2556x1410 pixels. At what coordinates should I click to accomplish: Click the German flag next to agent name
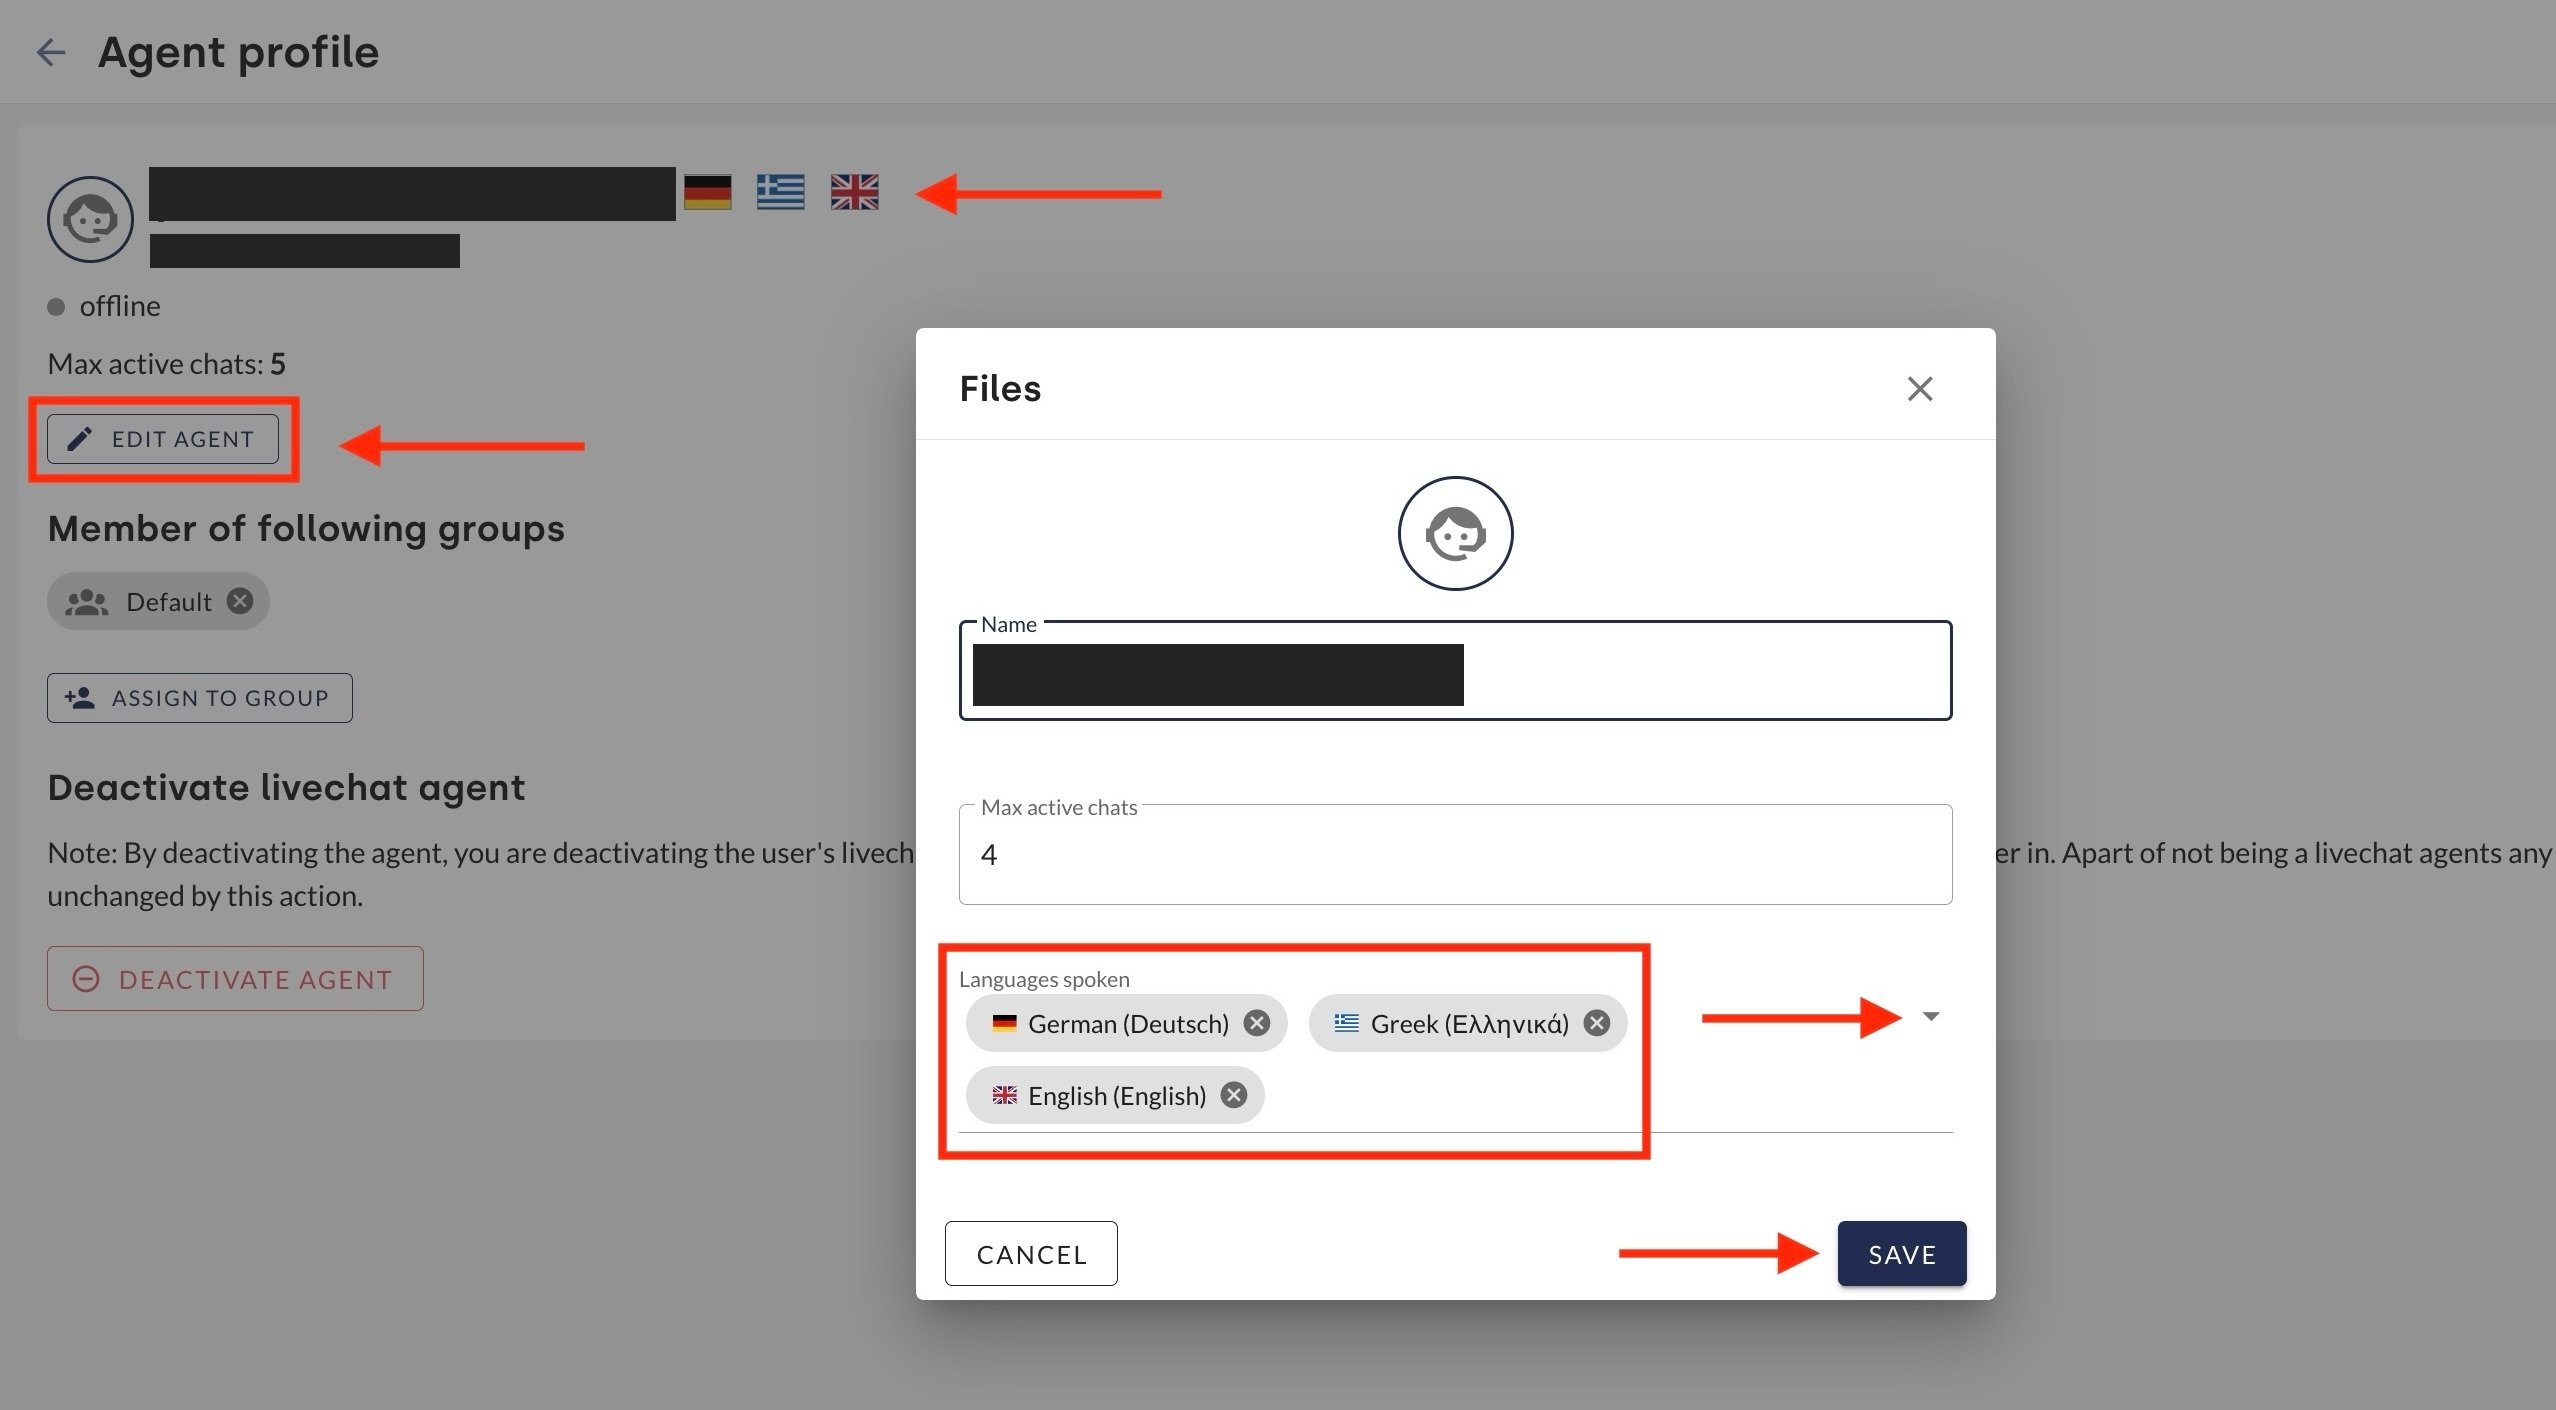click(x=707, y=192)
